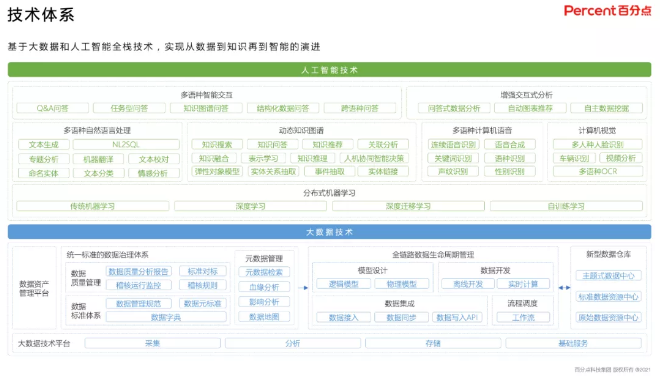663x378 pixels.
Task: Click the 稽核规则 box
Action: [x=203, y=285]
